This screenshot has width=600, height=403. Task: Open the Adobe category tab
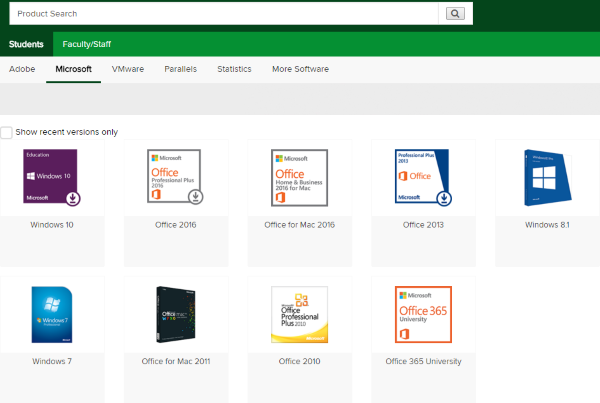point(22,69)
